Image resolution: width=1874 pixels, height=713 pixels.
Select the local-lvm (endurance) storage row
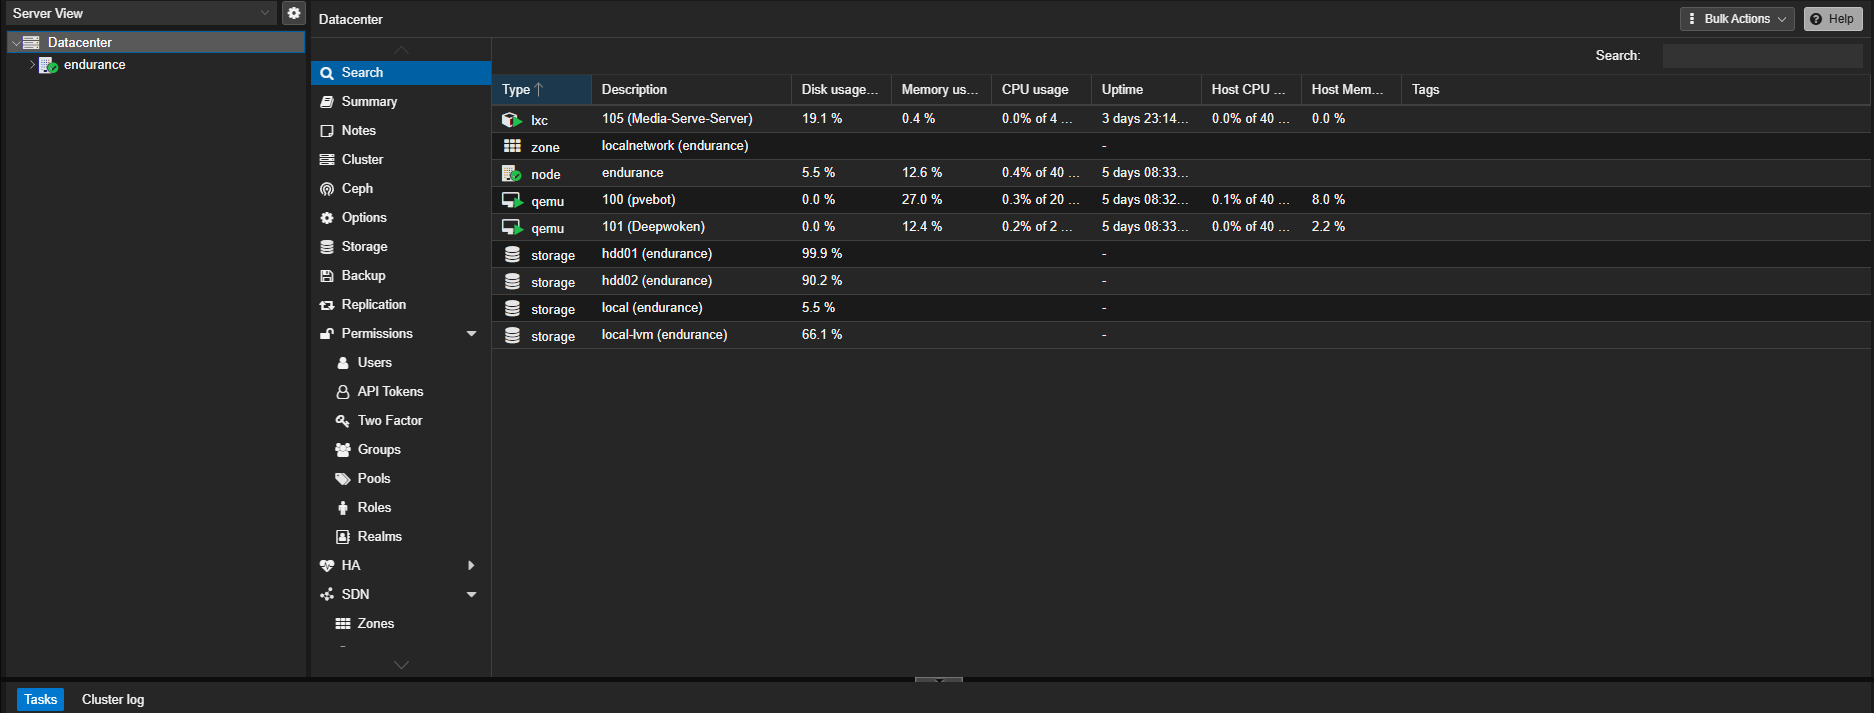[1180, 335]
